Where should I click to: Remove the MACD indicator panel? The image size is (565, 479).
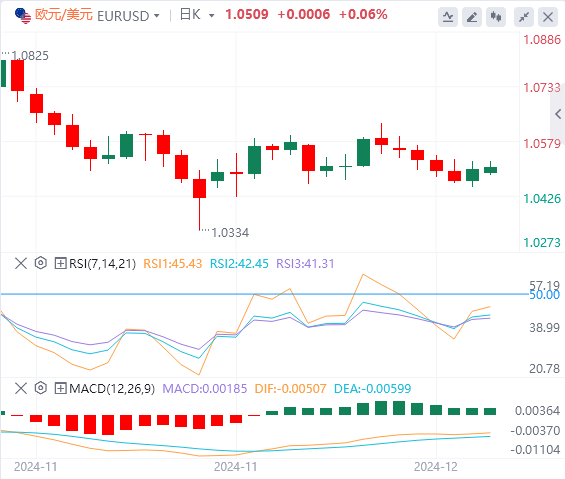tap(21, 388)
